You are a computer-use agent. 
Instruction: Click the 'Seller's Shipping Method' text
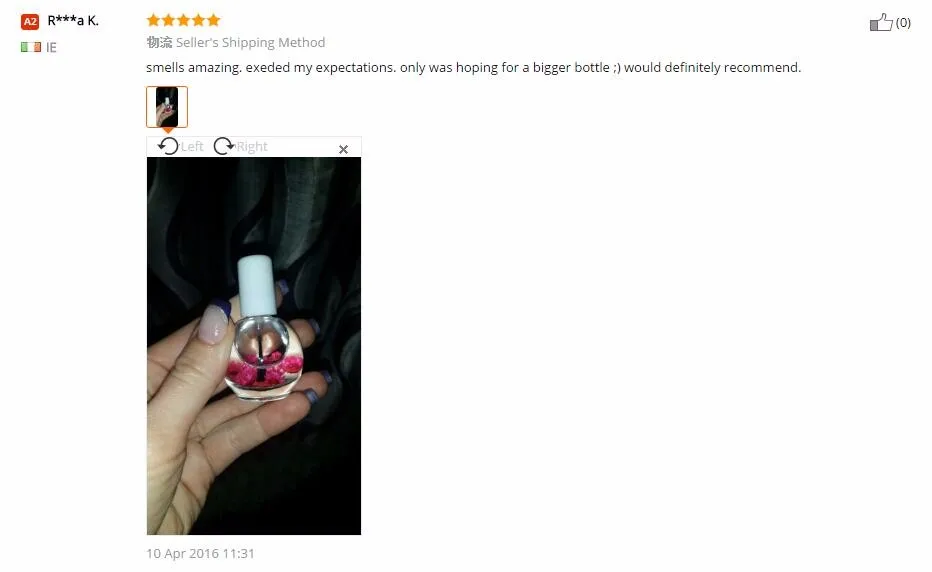(250, 42)
